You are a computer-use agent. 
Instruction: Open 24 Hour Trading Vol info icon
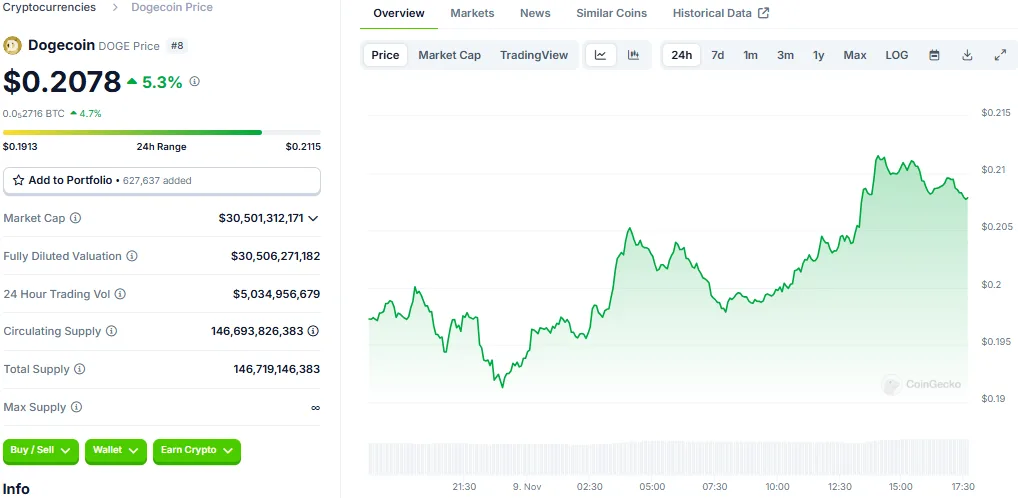120,294
